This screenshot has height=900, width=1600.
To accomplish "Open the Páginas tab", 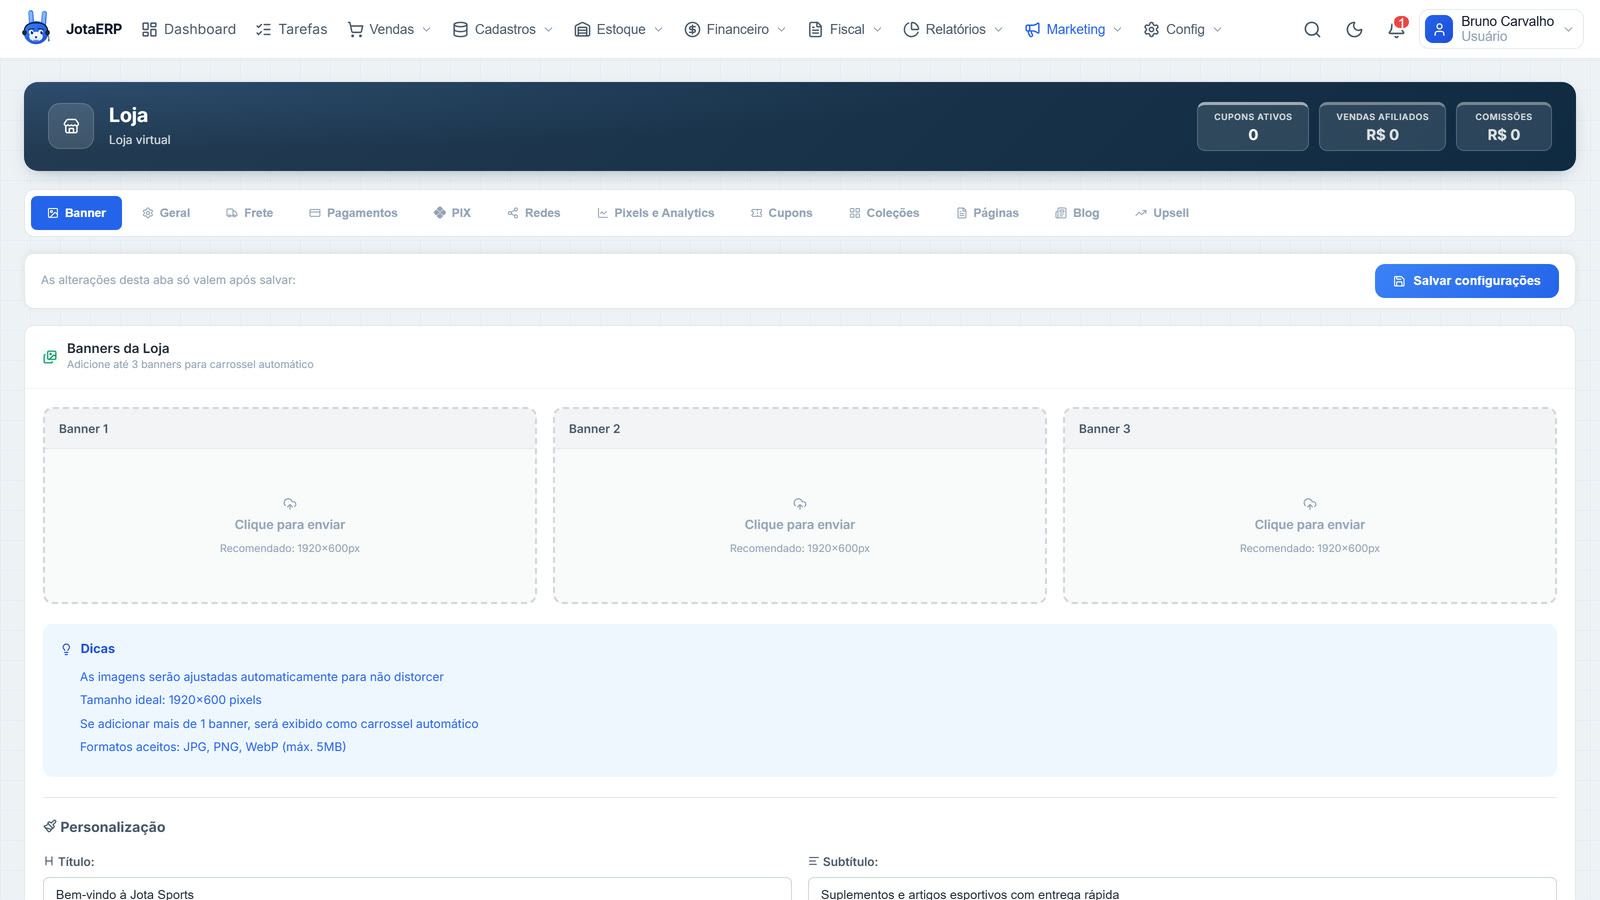I will click(x=988, y=213).
